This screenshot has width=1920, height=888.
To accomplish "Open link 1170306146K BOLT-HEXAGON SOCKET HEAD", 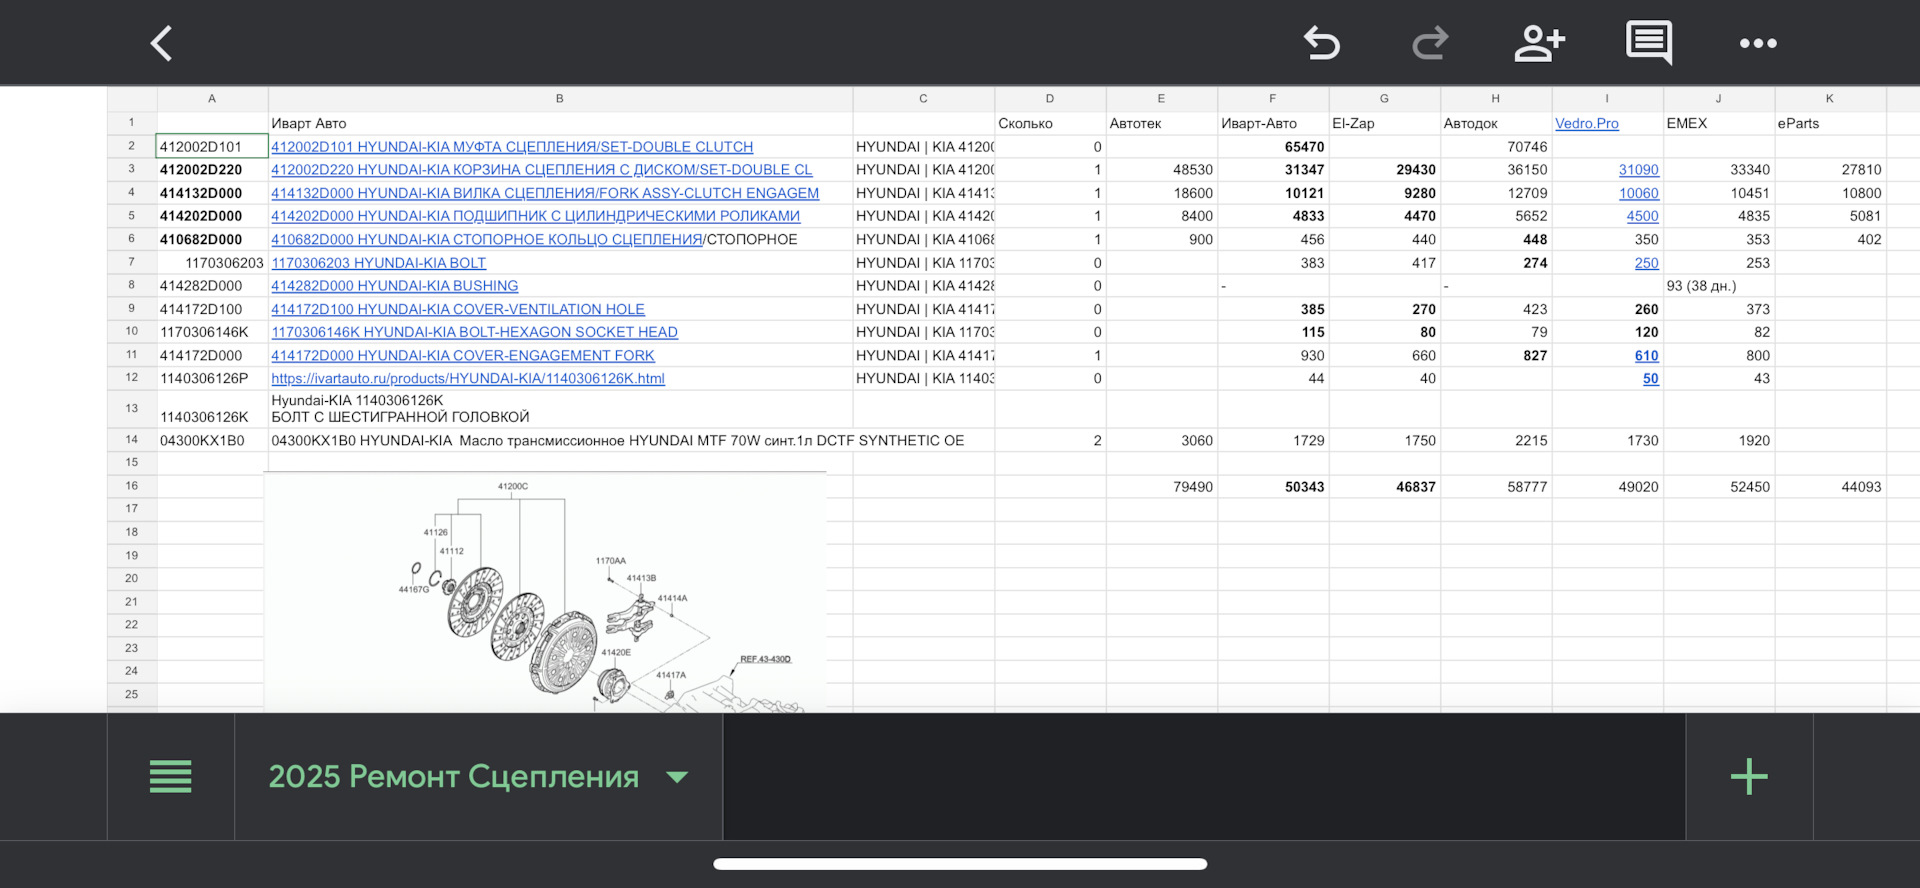I will point(474,332).
